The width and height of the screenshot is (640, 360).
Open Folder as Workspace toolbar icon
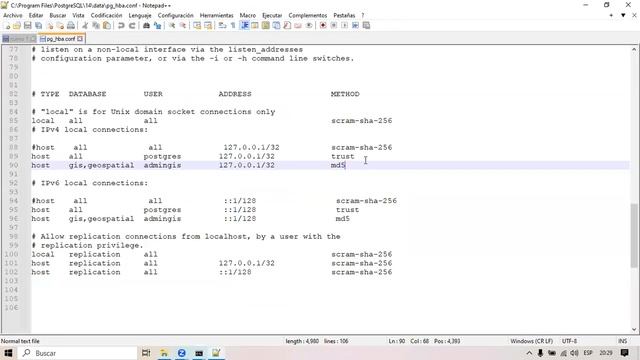coord(298,26)
